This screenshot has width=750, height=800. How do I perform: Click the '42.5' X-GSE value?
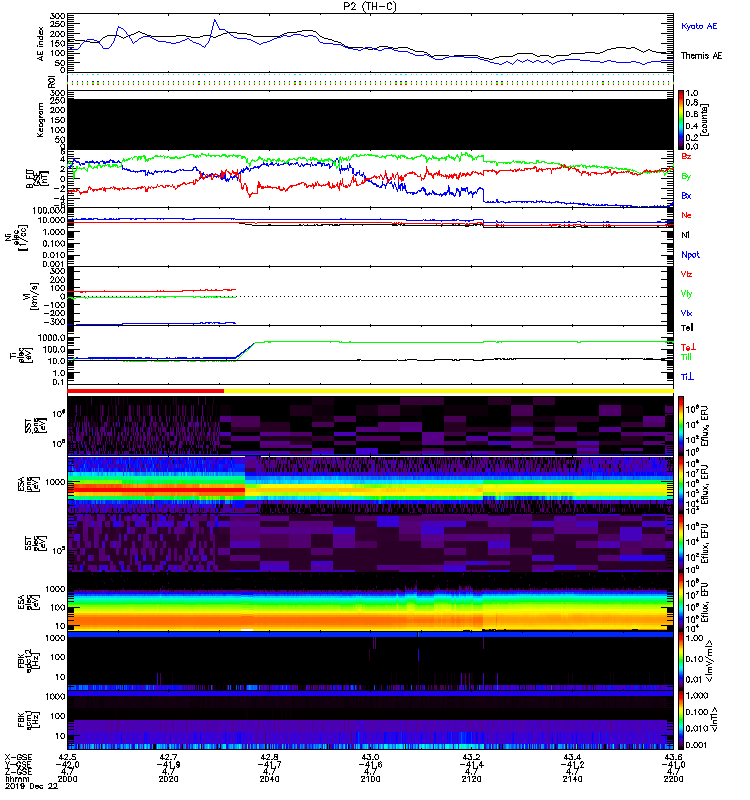point(67,757)
